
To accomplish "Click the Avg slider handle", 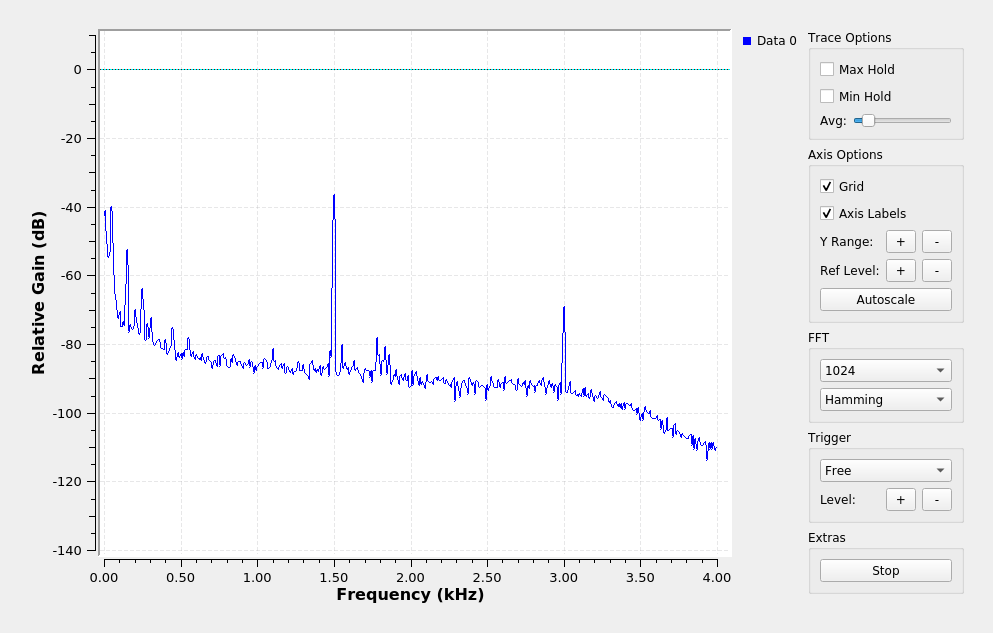I will [x=868, y=121].
